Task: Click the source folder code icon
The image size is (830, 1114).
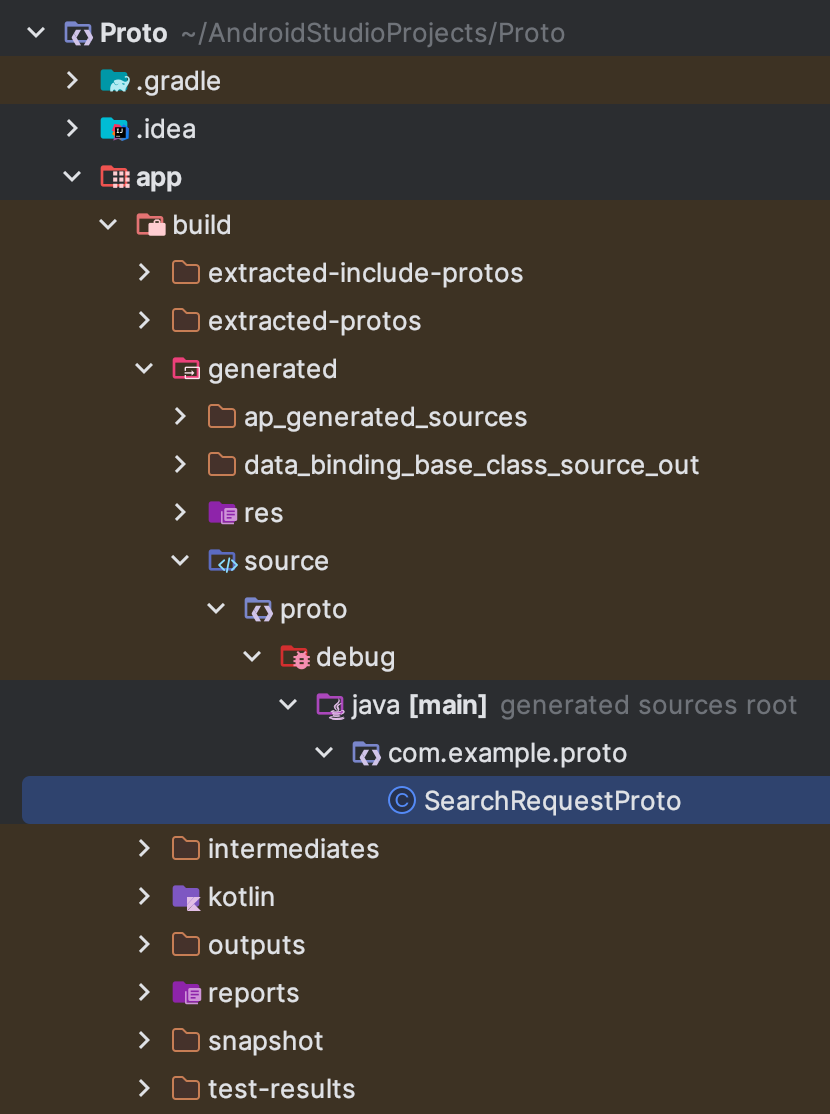Action: click(222, 561)
